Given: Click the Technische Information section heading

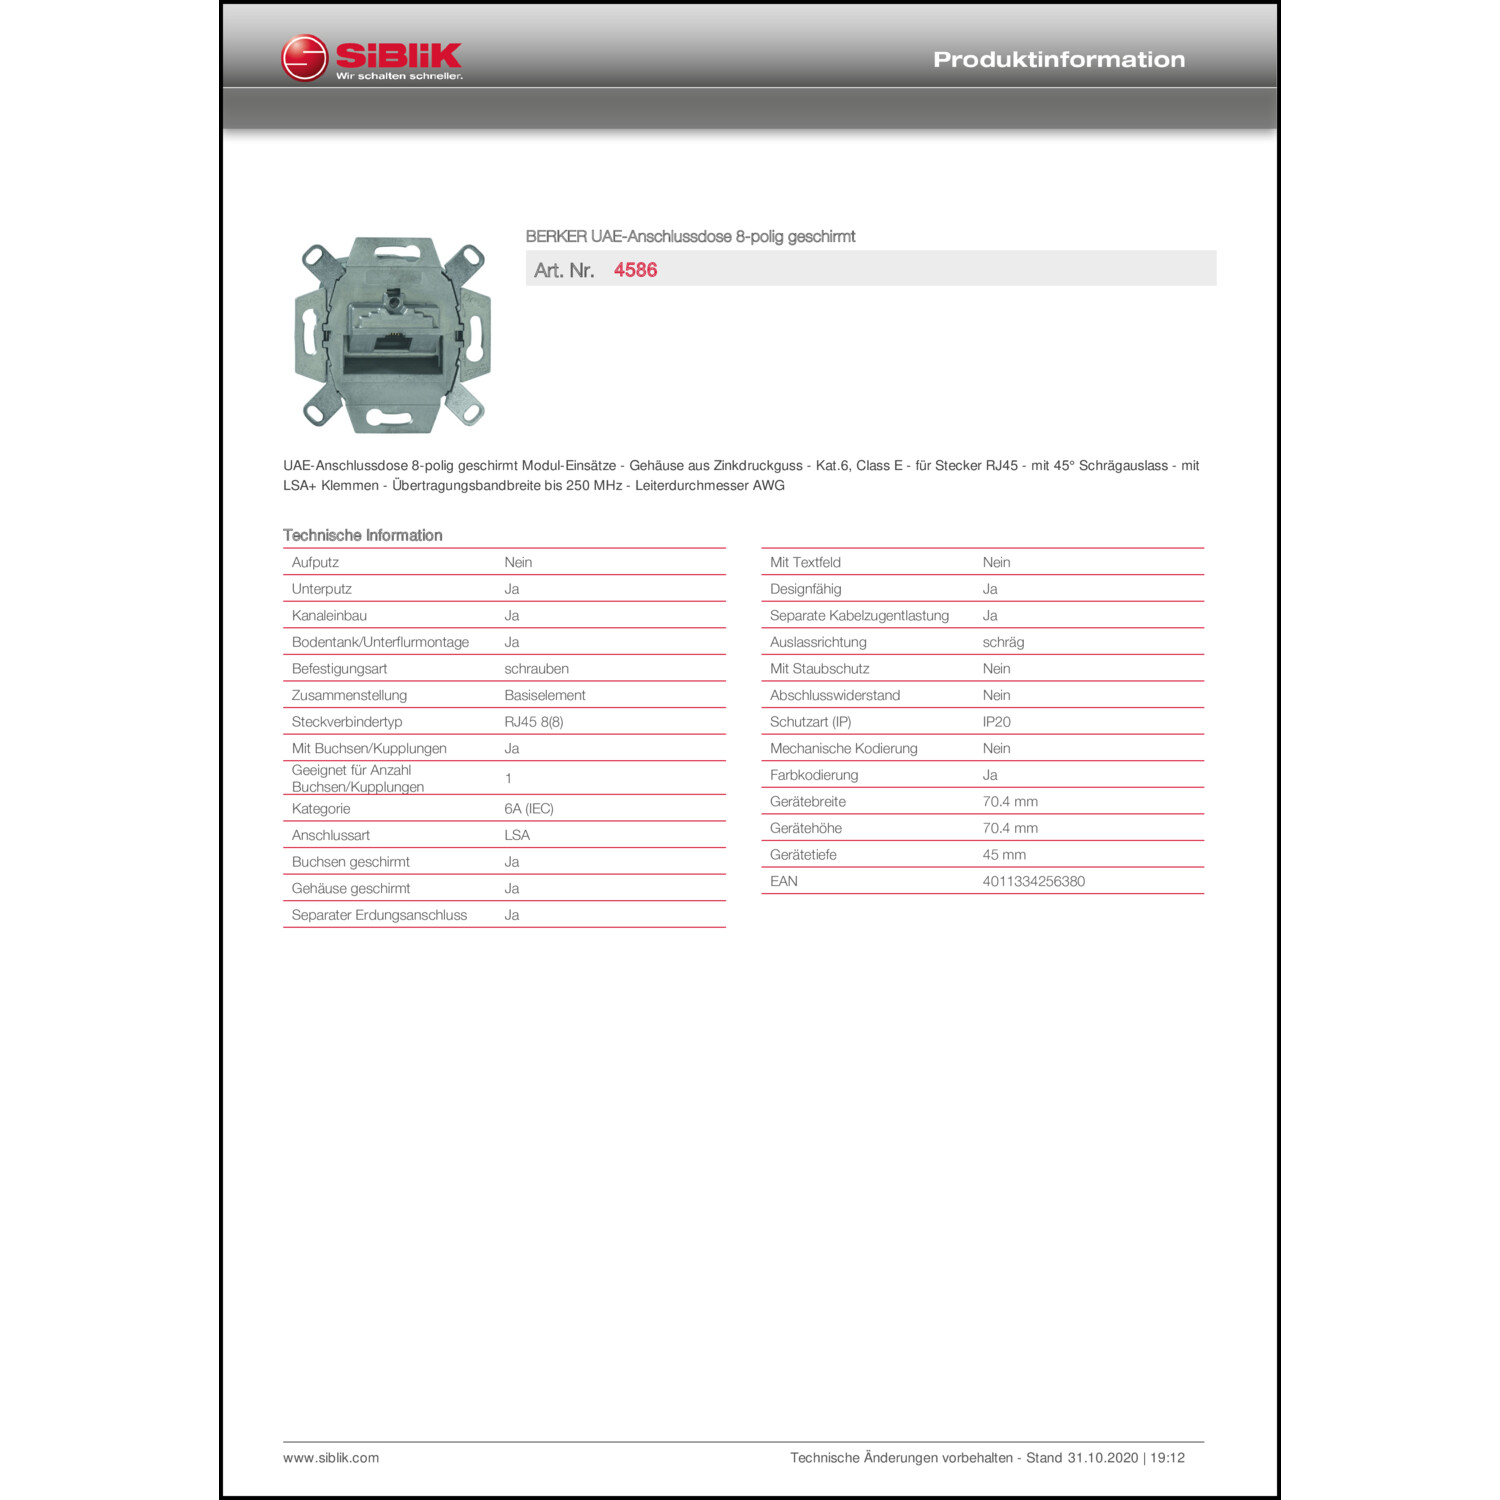Looking at the screenshot, I should [x=363, y=535].
